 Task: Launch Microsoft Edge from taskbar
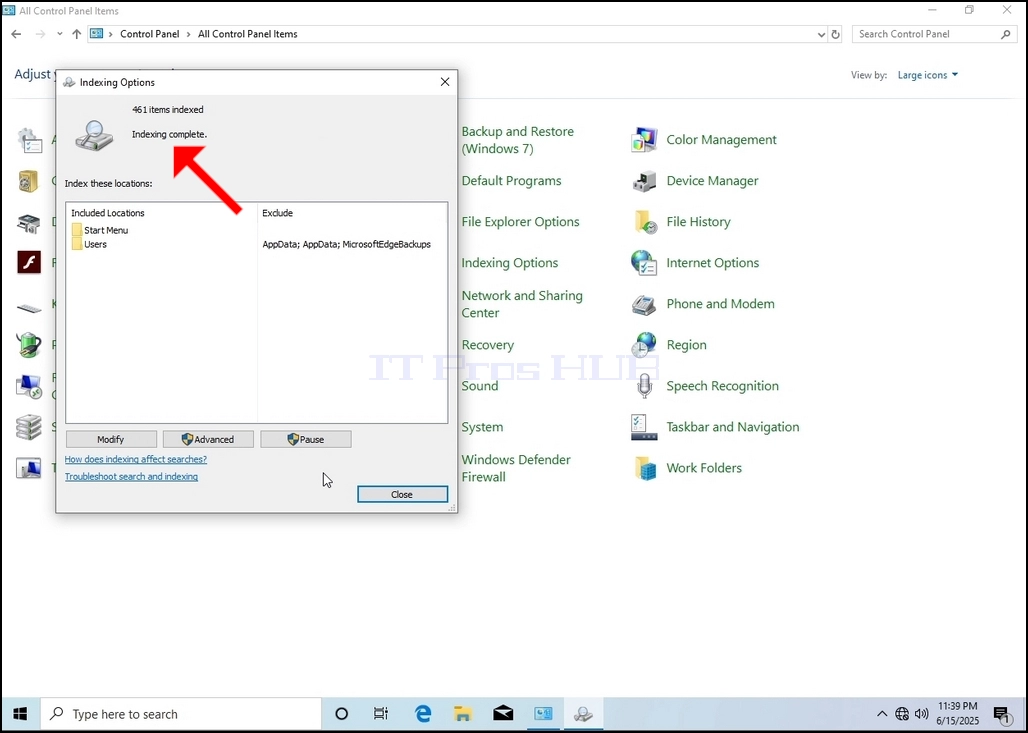click(x=423, y=714)
